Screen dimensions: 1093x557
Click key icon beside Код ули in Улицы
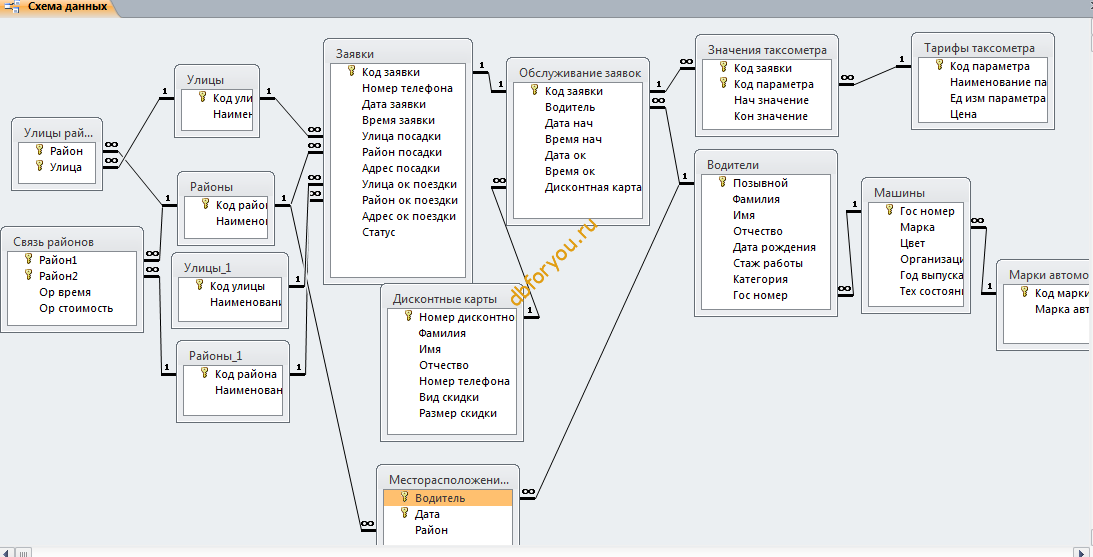click(x=203, y=98)
